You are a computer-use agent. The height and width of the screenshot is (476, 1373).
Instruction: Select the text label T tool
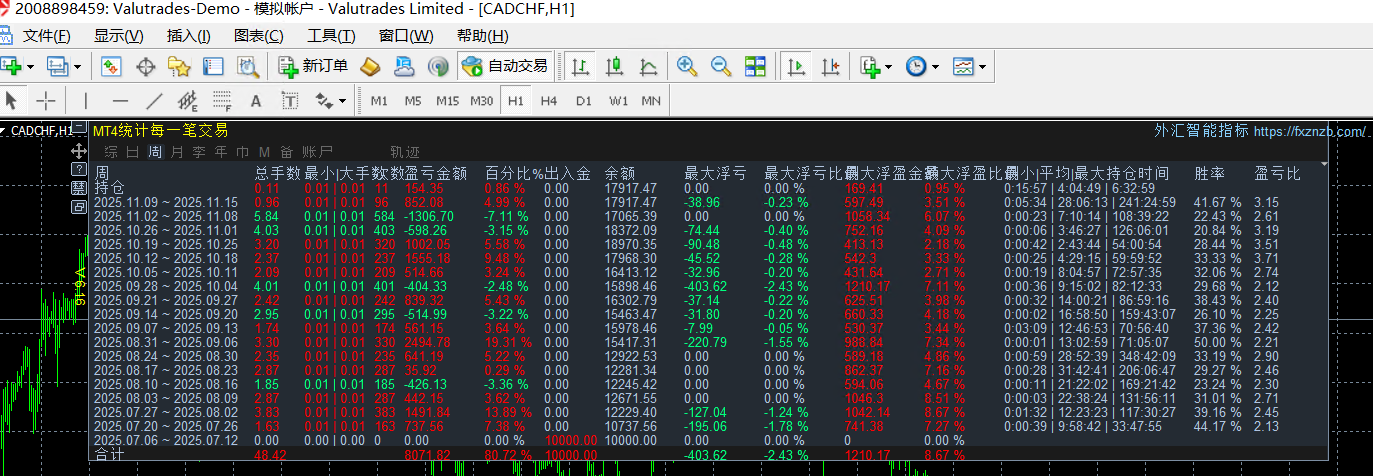[290, 100]
